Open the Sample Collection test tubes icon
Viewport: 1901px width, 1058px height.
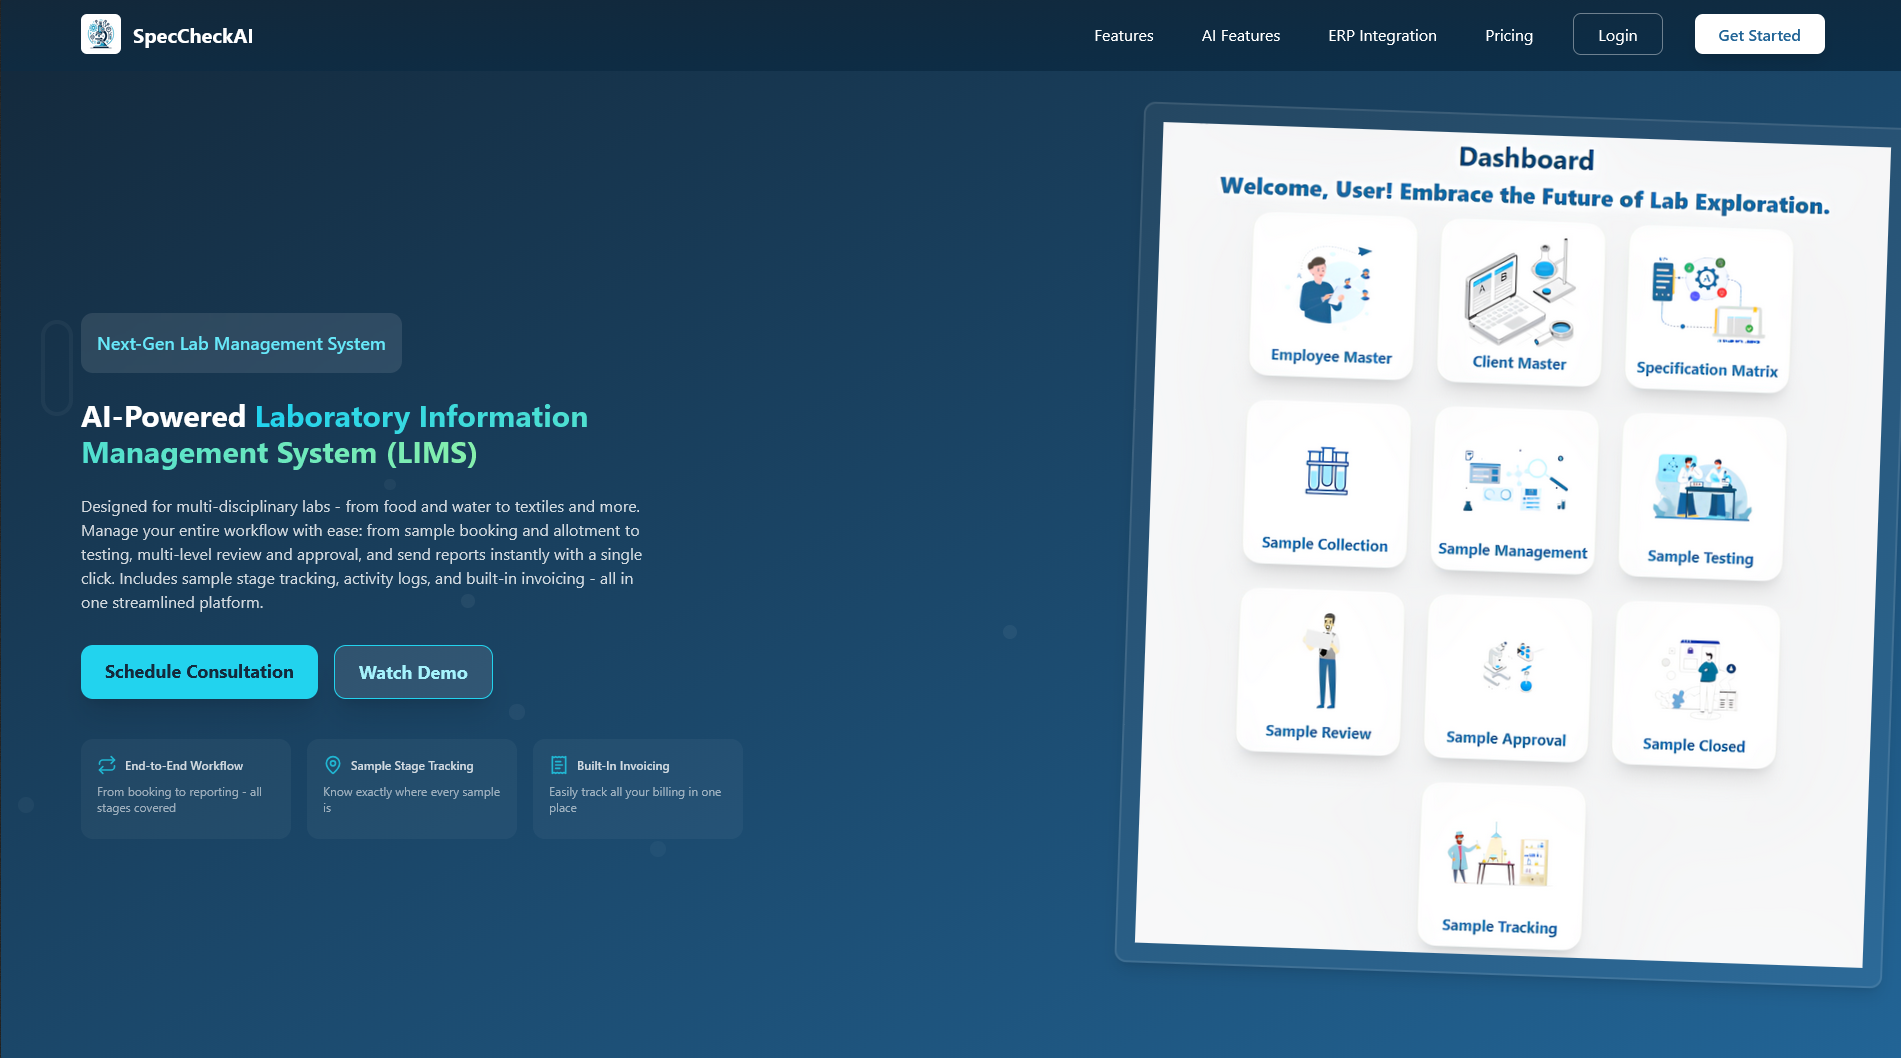tap(1327, 471)
